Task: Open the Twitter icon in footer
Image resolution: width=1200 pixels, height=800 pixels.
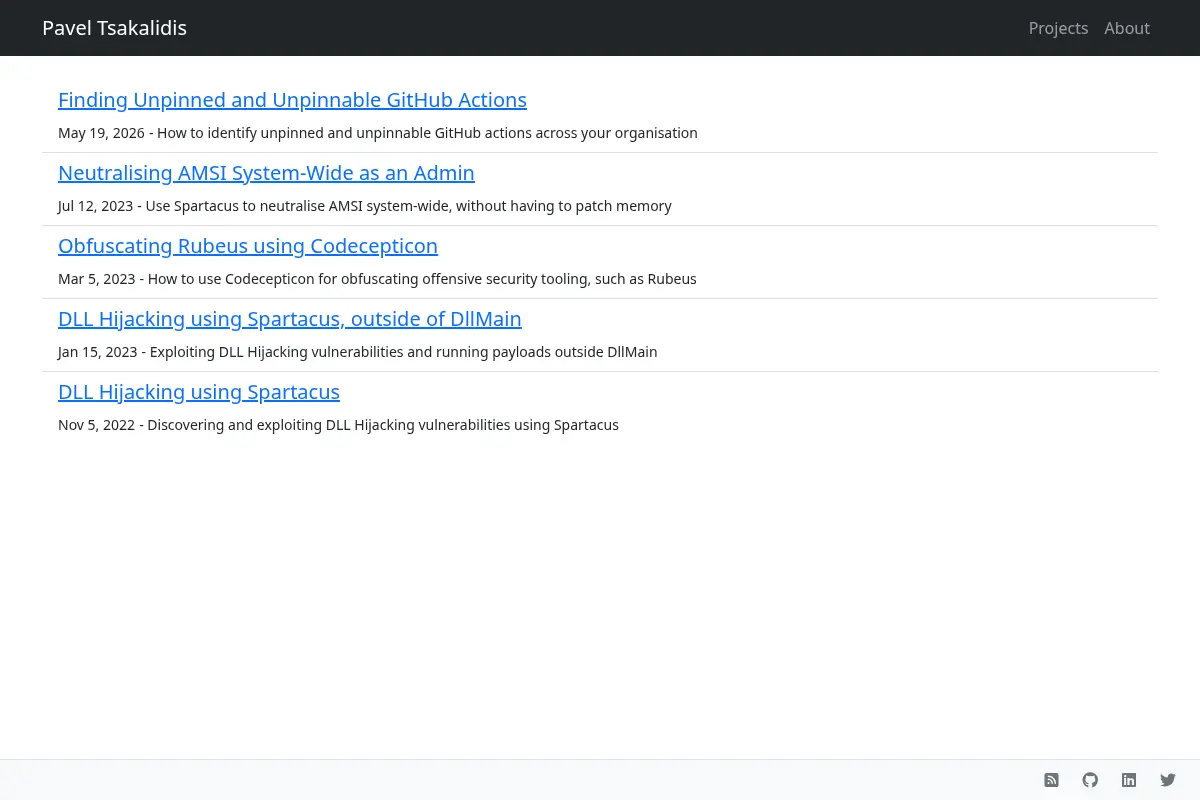Action: tap(1168, 780)
